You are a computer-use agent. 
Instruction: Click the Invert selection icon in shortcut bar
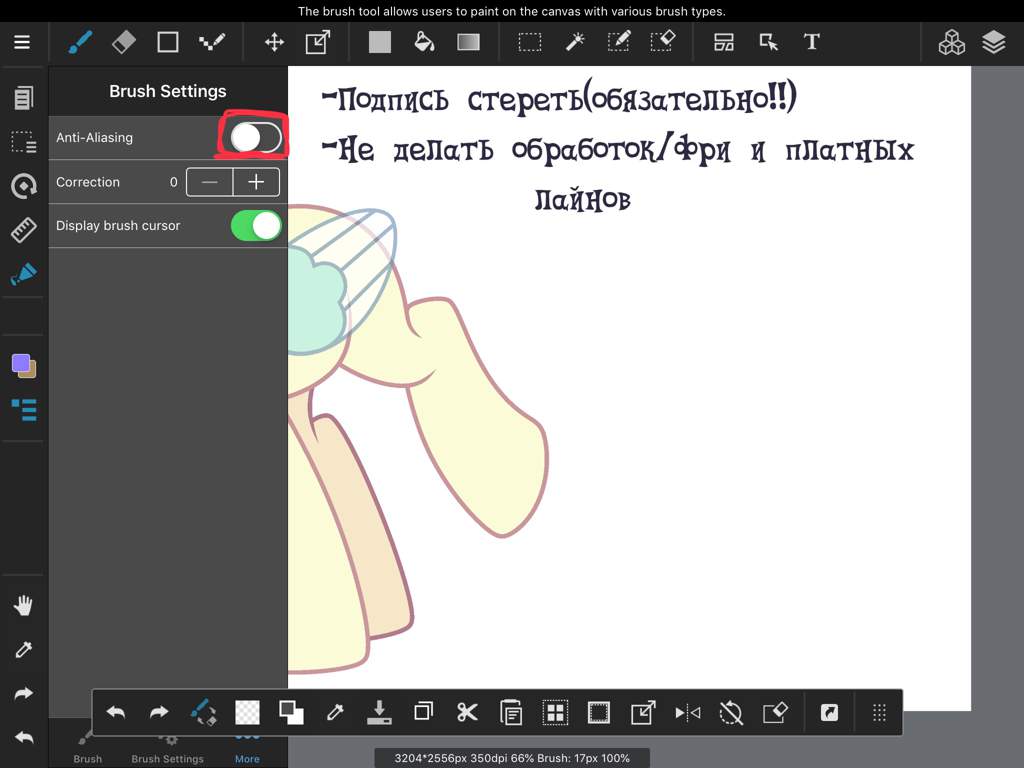point(599,712)
